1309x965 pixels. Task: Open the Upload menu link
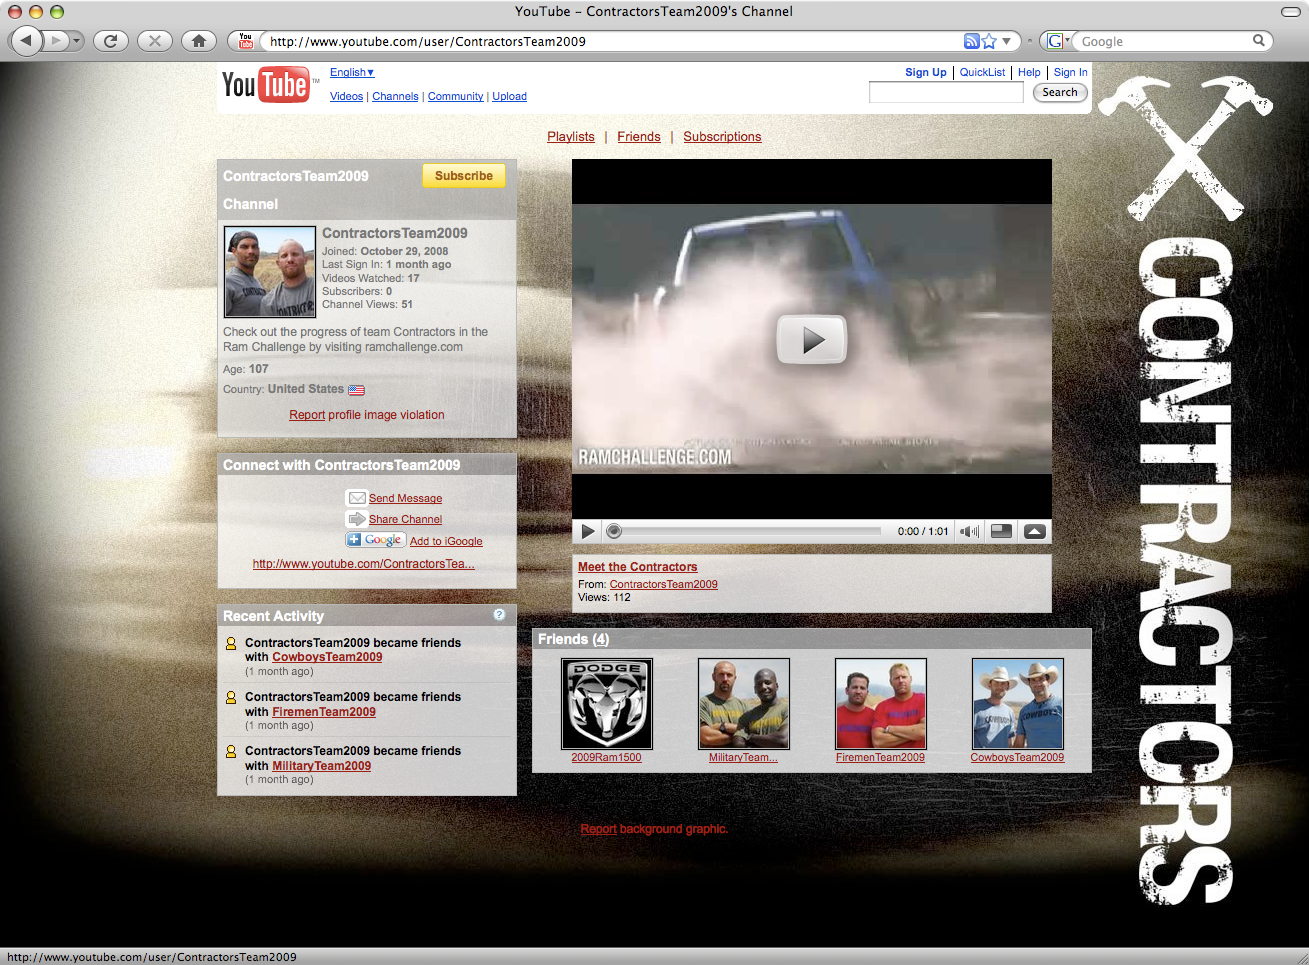tap(509, 96)
